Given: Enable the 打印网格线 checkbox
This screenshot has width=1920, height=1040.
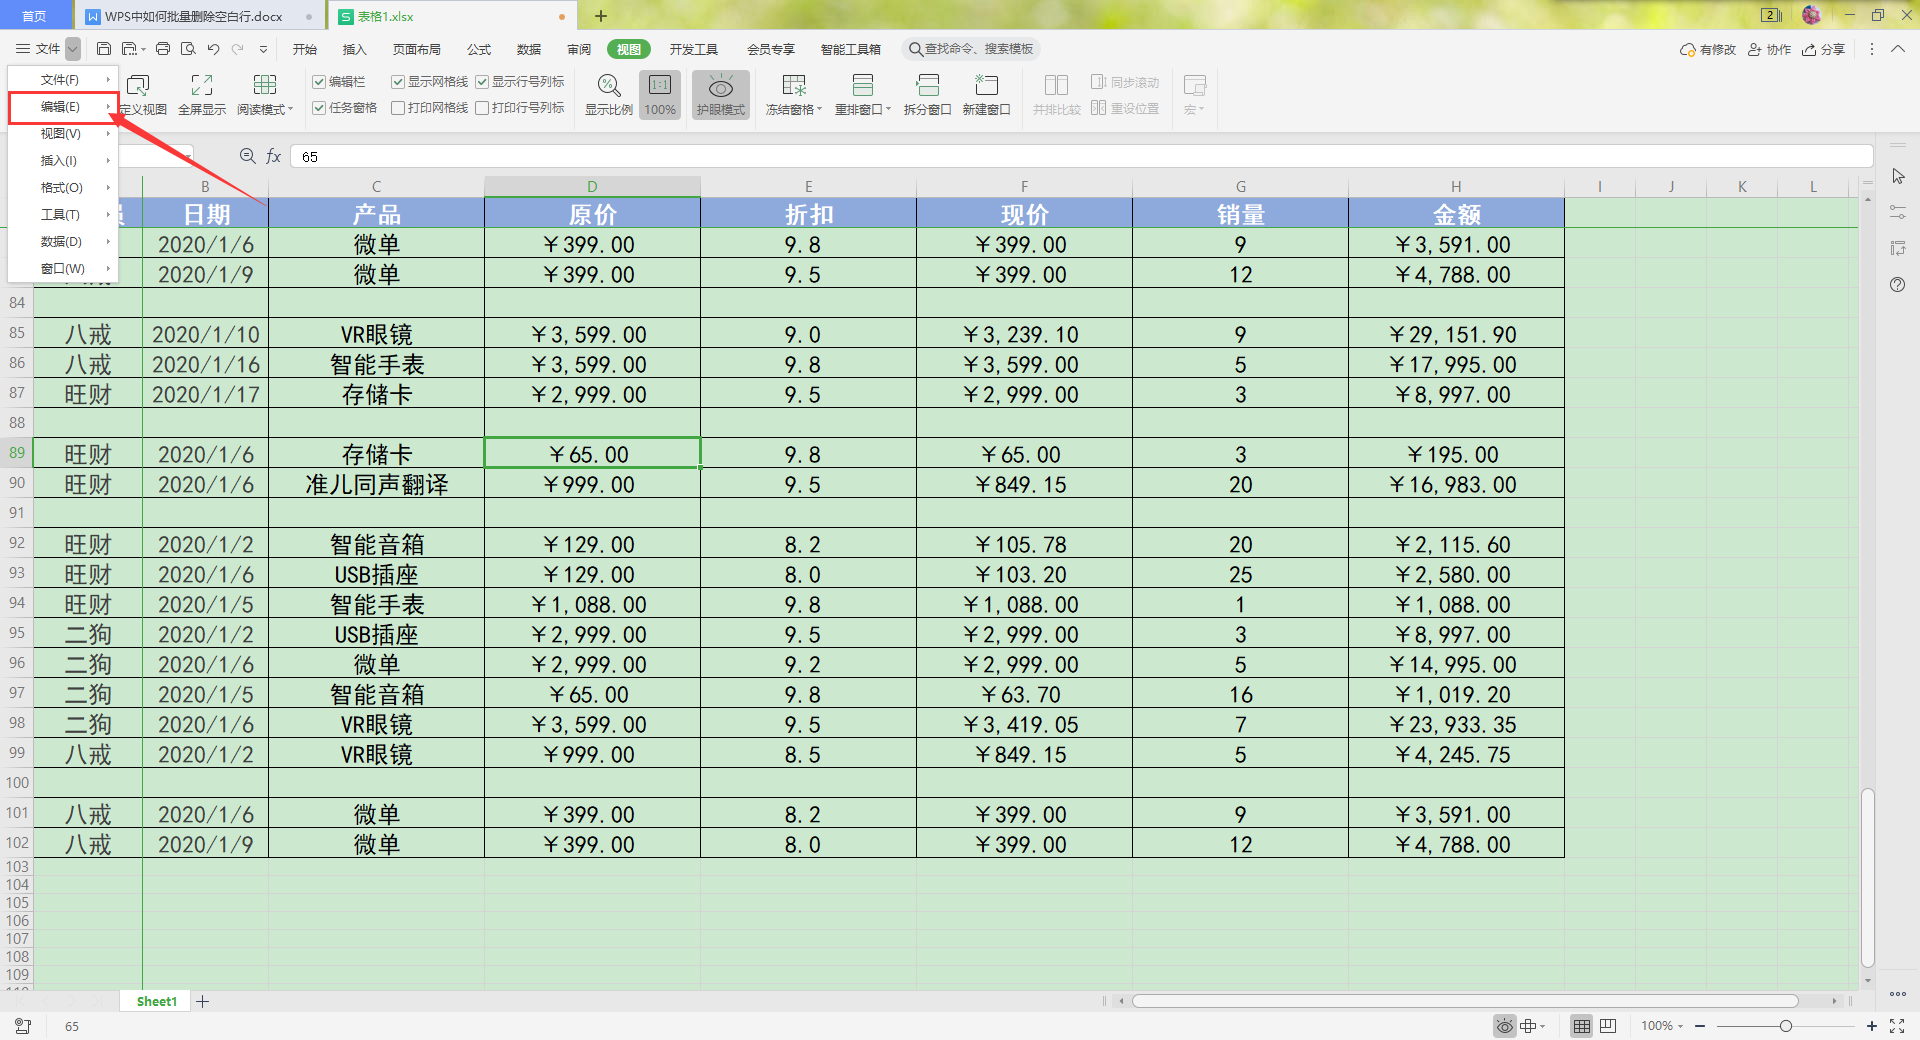Looking at the screenshot, I should click(x=398, y=108).
